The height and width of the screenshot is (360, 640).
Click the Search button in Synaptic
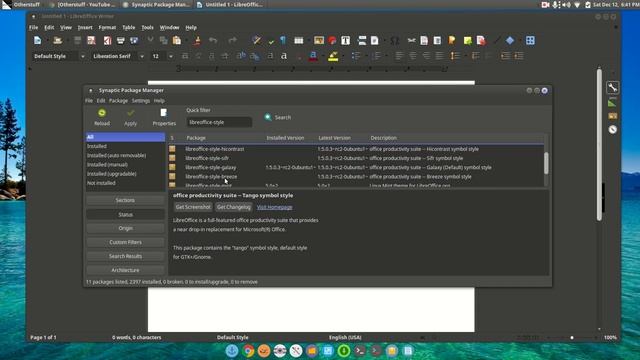coord(278,117)
